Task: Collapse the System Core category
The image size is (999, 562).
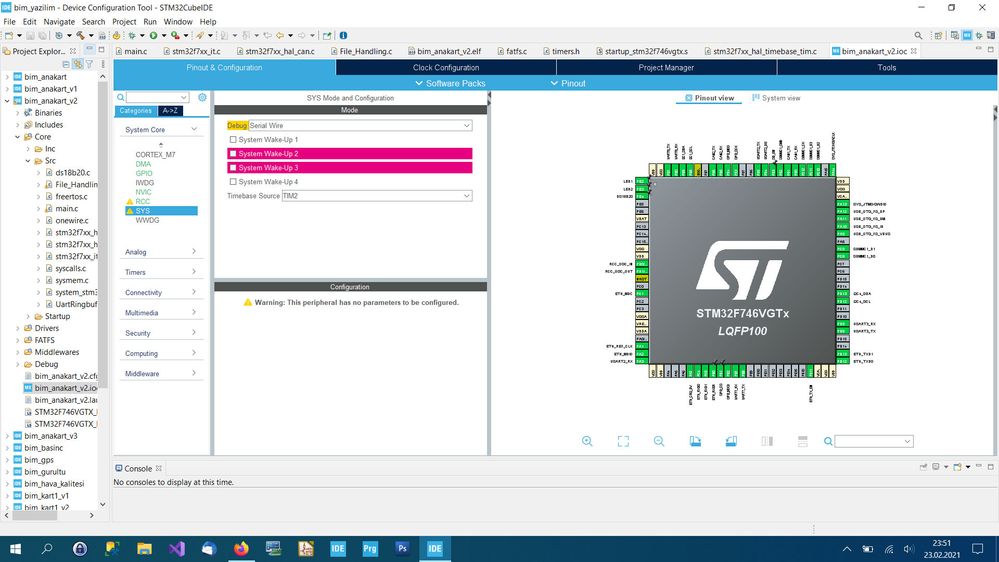Action: point(161,129)
